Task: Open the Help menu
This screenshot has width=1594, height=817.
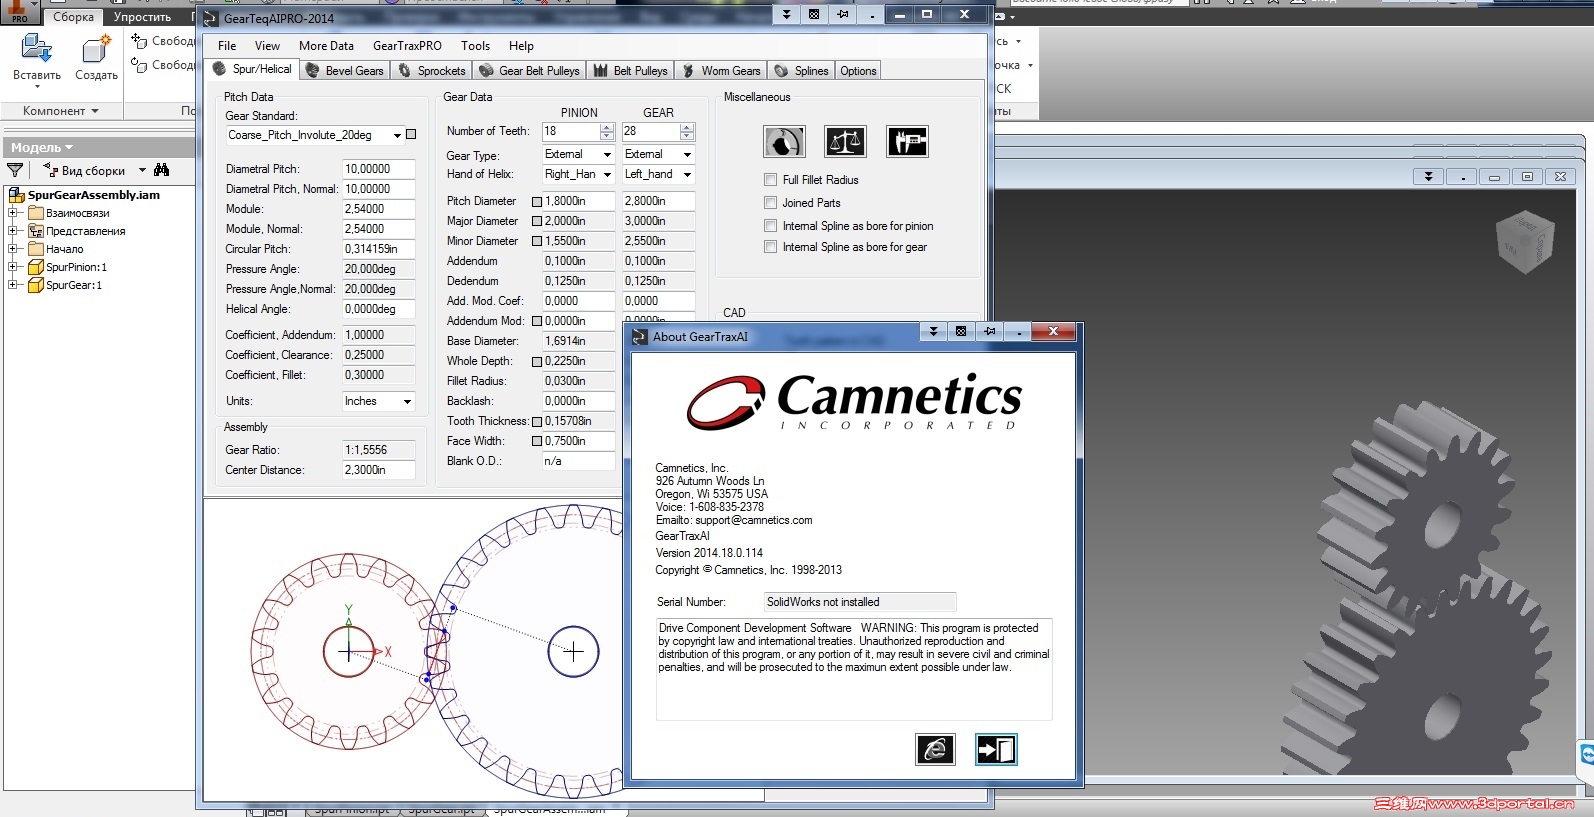Action: [x=521, y=46]
